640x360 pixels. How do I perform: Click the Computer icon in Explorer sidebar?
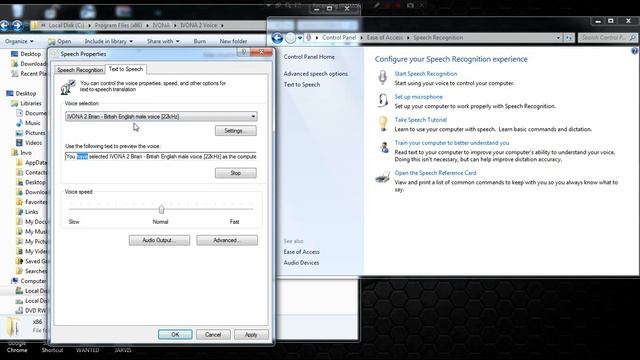pos(15,281)
